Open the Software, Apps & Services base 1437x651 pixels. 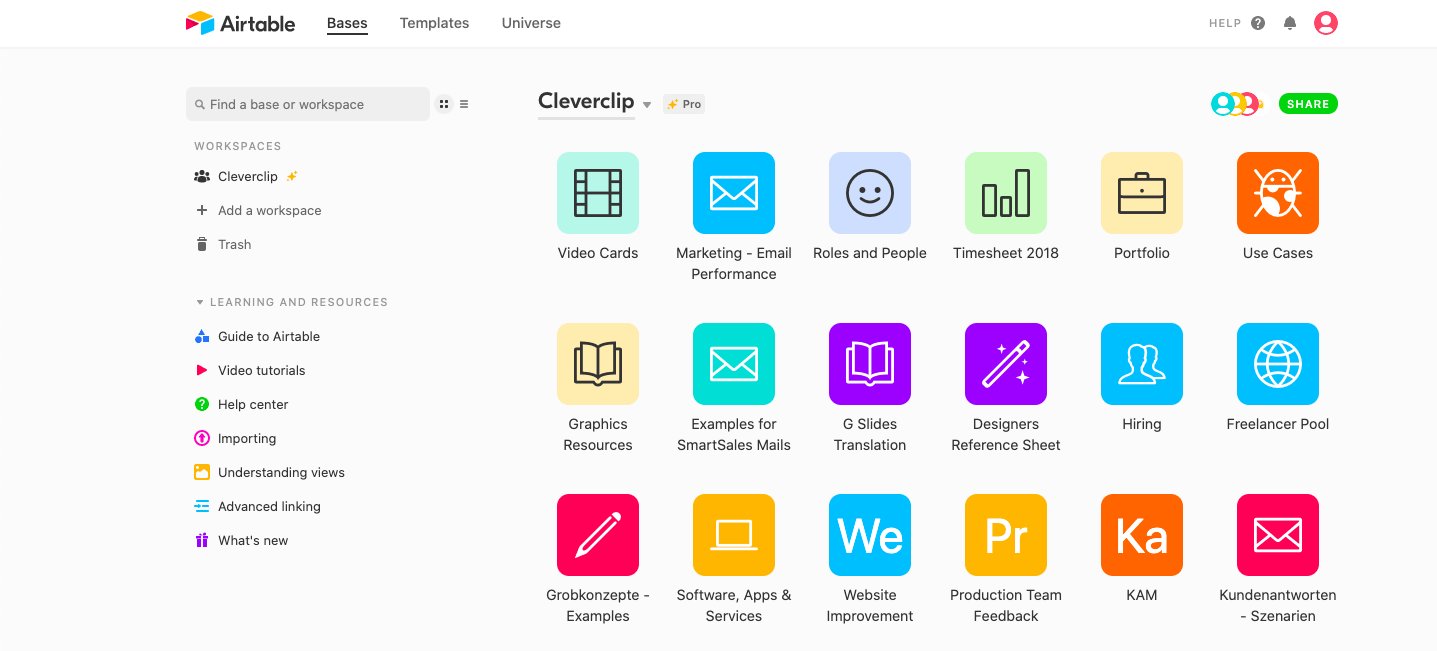734,535
